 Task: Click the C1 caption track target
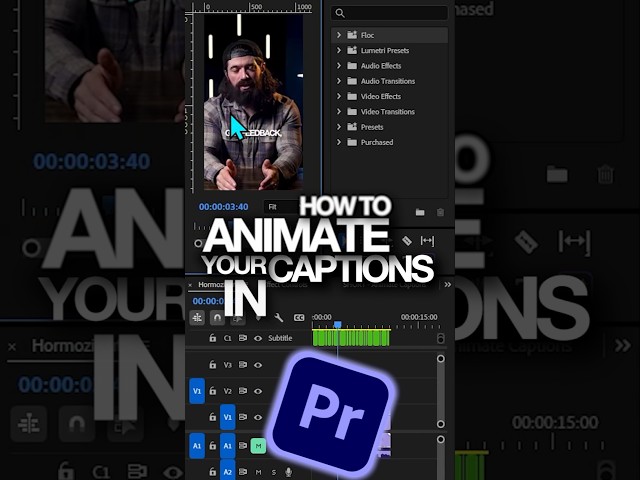(x=227, y=338)
